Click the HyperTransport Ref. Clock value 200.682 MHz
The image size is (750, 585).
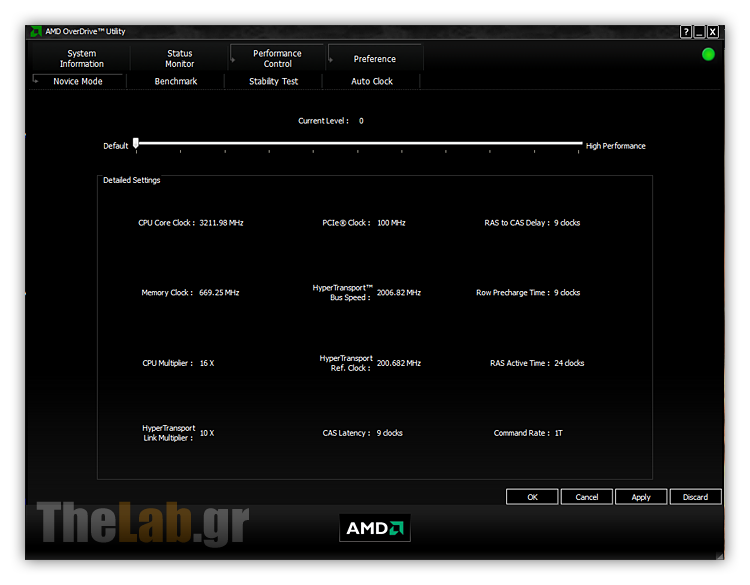point(399,364)
